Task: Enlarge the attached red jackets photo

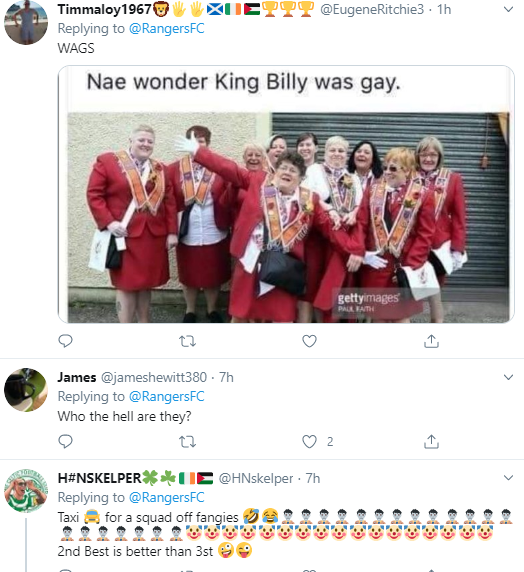Action: pyautogui.click(x=286, y=194)
